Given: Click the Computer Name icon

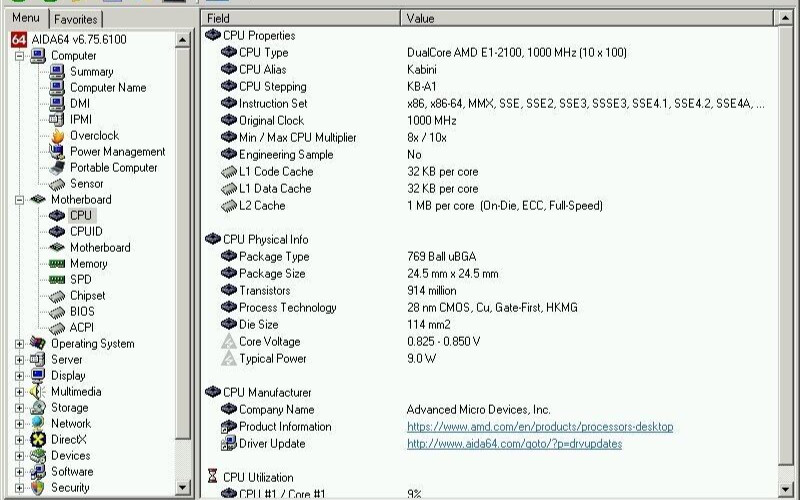Looking at the screenshot, I should (57, 87).
